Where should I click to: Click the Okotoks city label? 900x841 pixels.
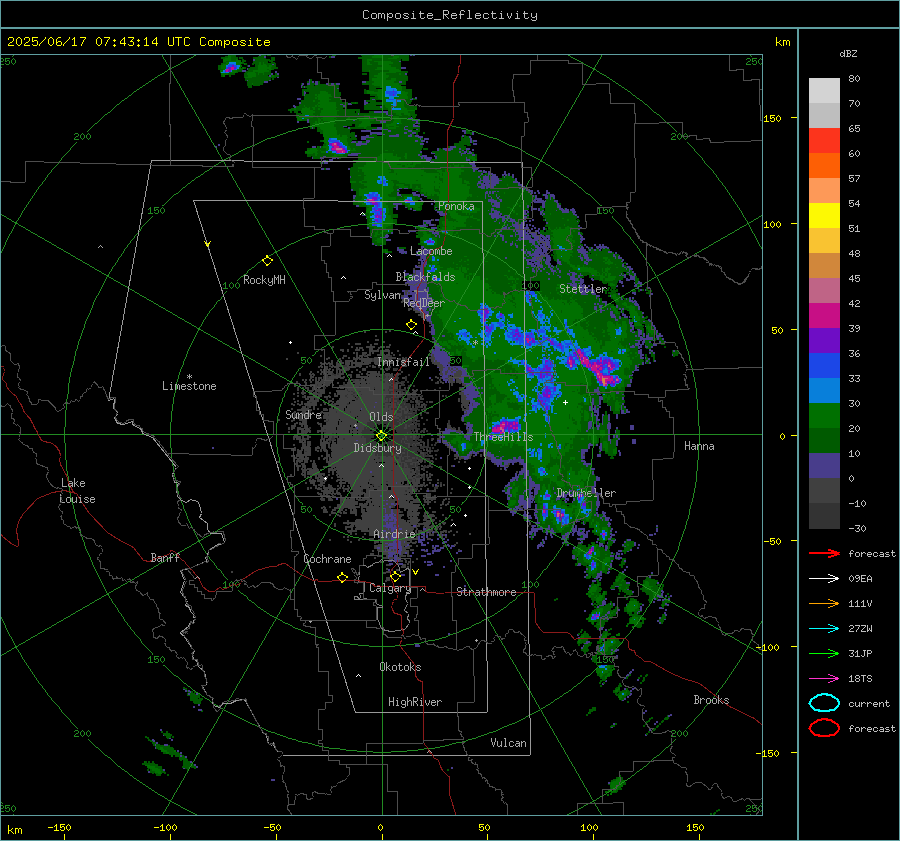tap(400, 667)
